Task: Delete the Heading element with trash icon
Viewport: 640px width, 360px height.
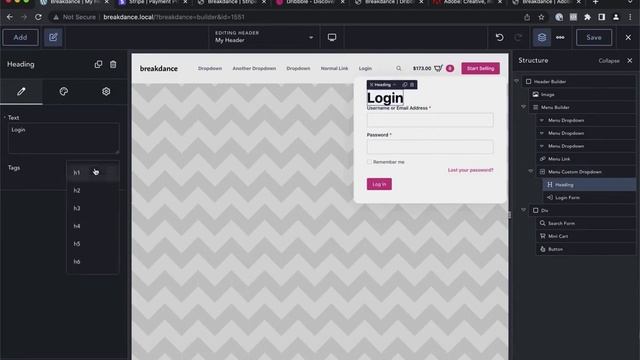Action: (113, 64)
